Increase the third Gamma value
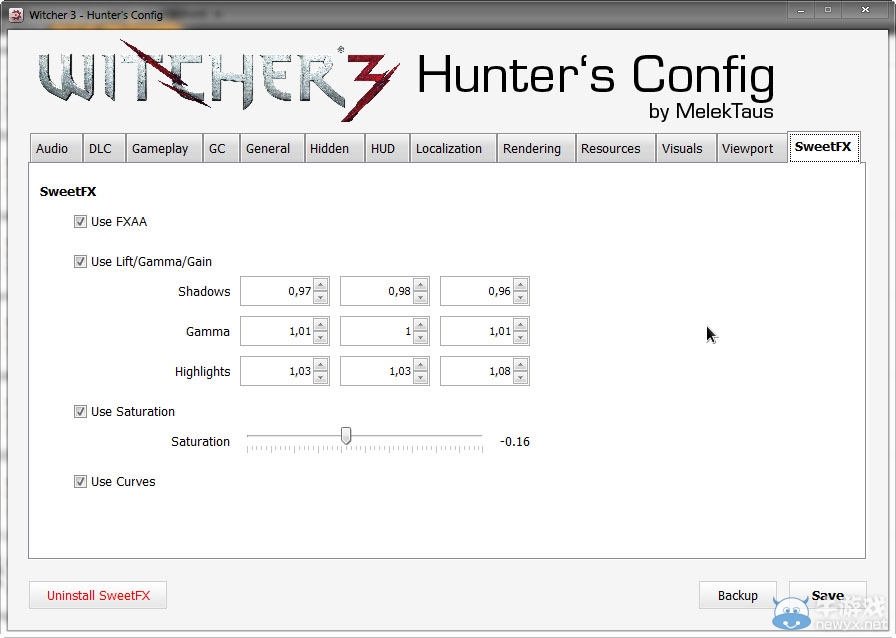This screenshot has width=896, height=638. coord(521,325)
